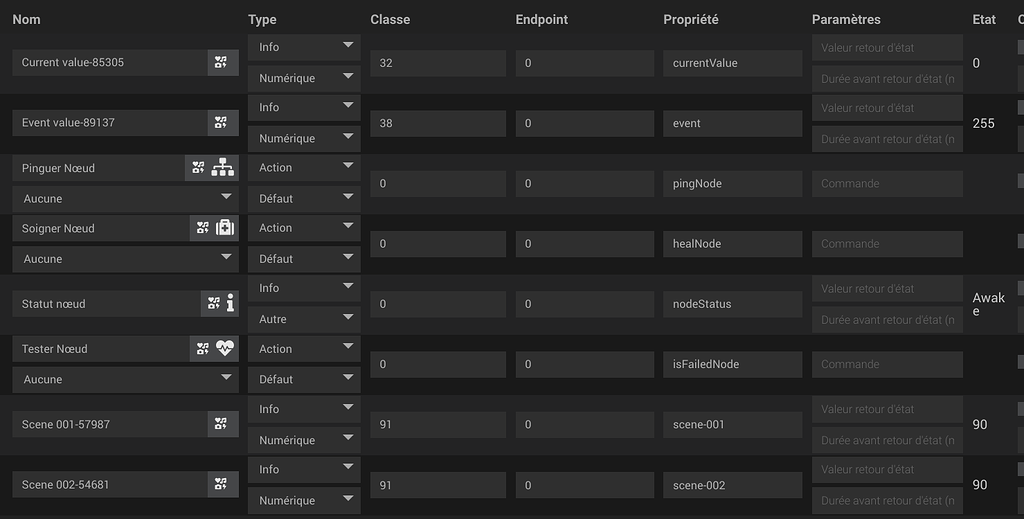
Task: Click the Commande field in the isFailedNode row
Action: (886, 364)
